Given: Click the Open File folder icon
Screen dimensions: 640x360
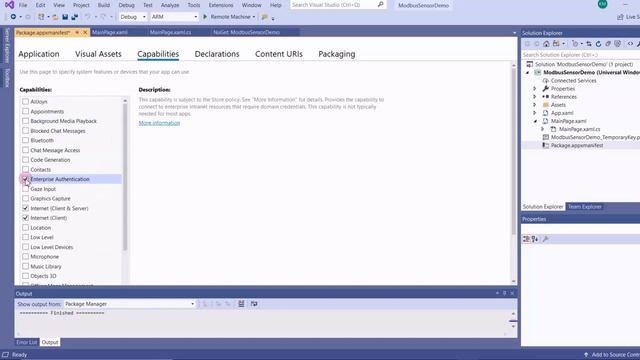Looking at the screenshot, I should 55,17.
